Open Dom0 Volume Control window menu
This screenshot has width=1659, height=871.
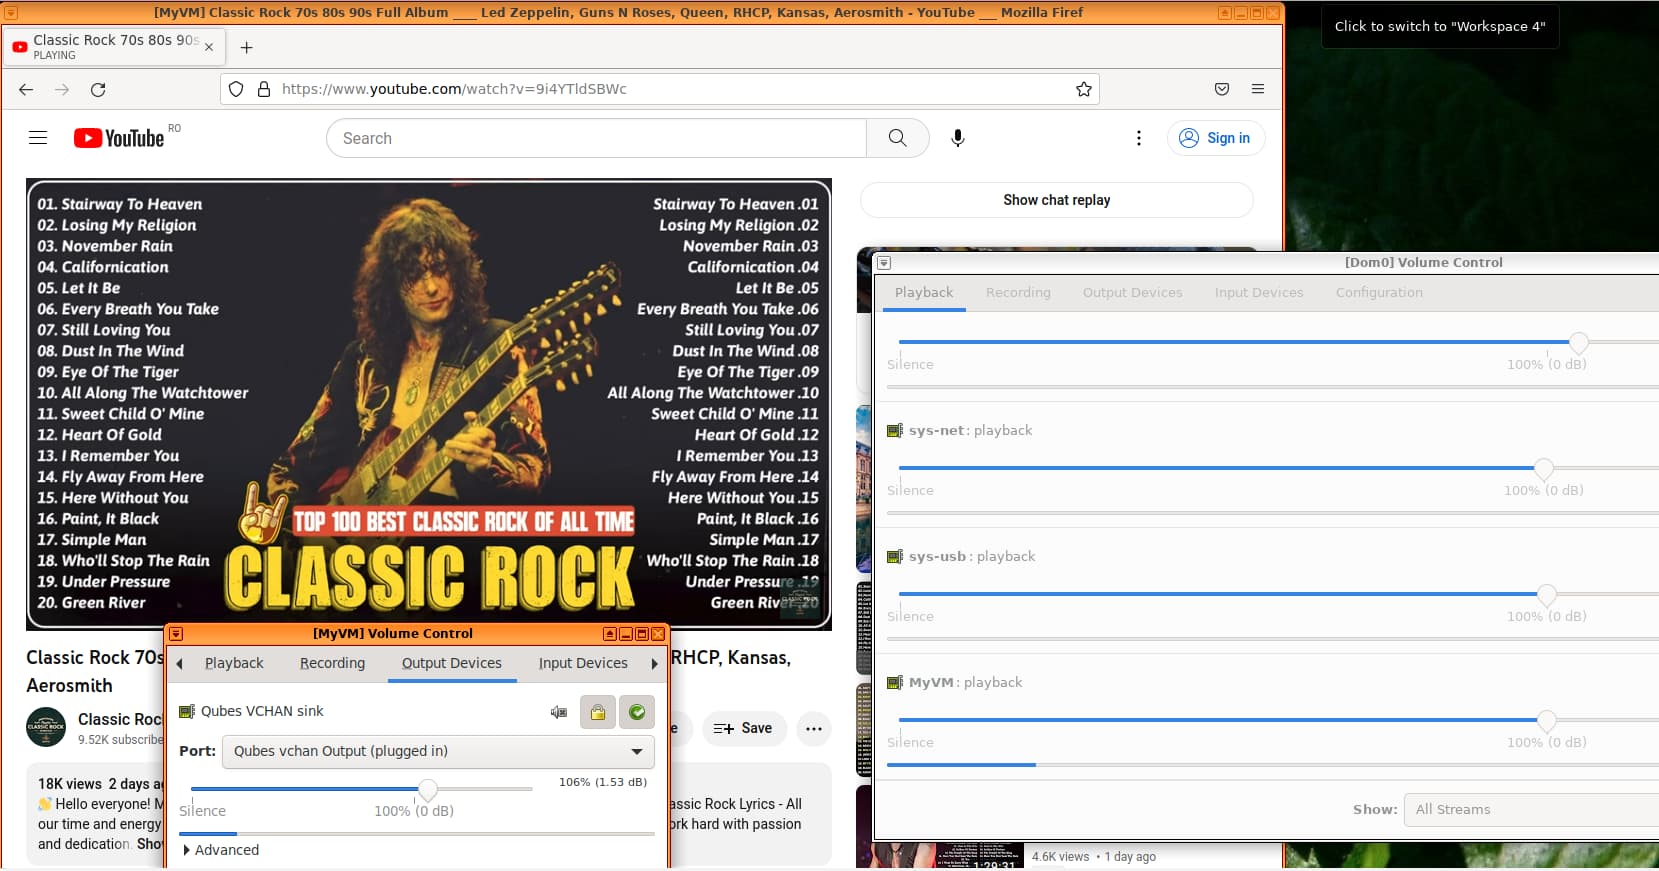point(884,263)
